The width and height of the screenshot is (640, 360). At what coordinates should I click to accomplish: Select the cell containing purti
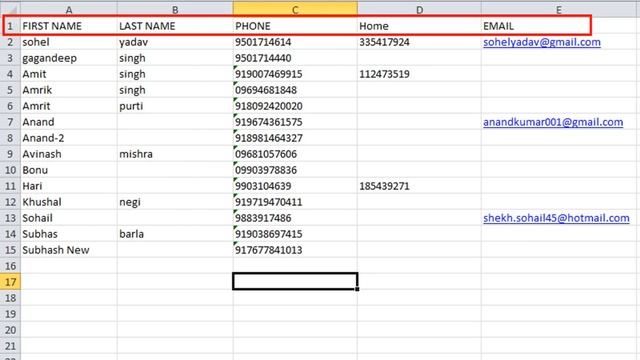(x=175, y=106)
